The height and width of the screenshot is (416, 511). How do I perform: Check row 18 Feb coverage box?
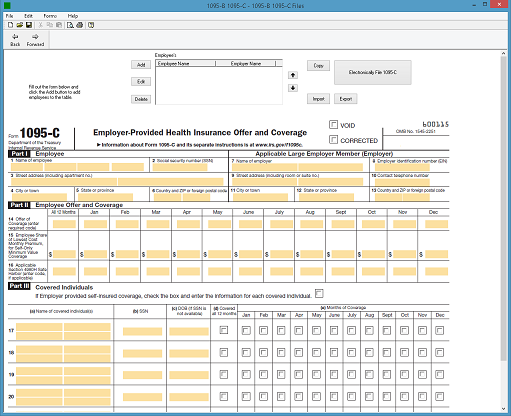click(263, 352)
